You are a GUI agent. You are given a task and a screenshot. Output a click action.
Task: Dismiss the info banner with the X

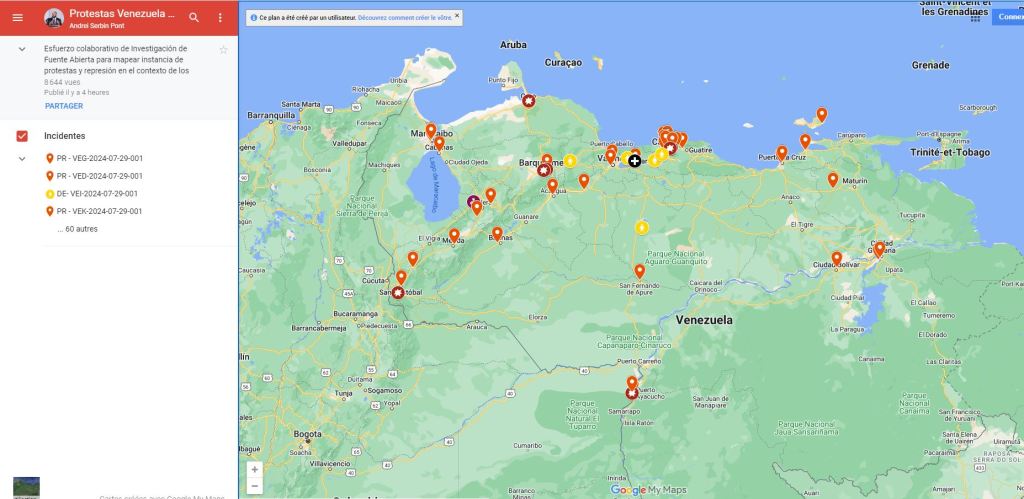457,16
